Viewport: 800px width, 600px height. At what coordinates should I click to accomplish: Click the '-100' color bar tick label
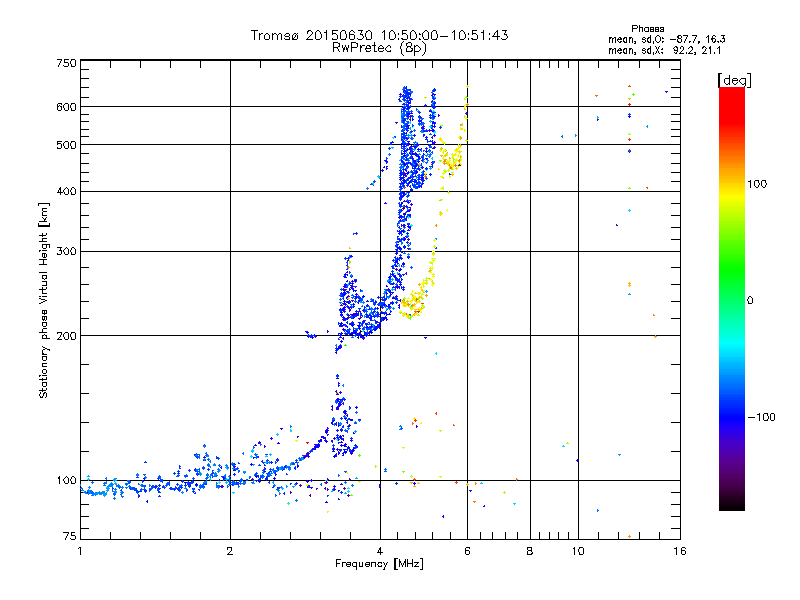761,417
